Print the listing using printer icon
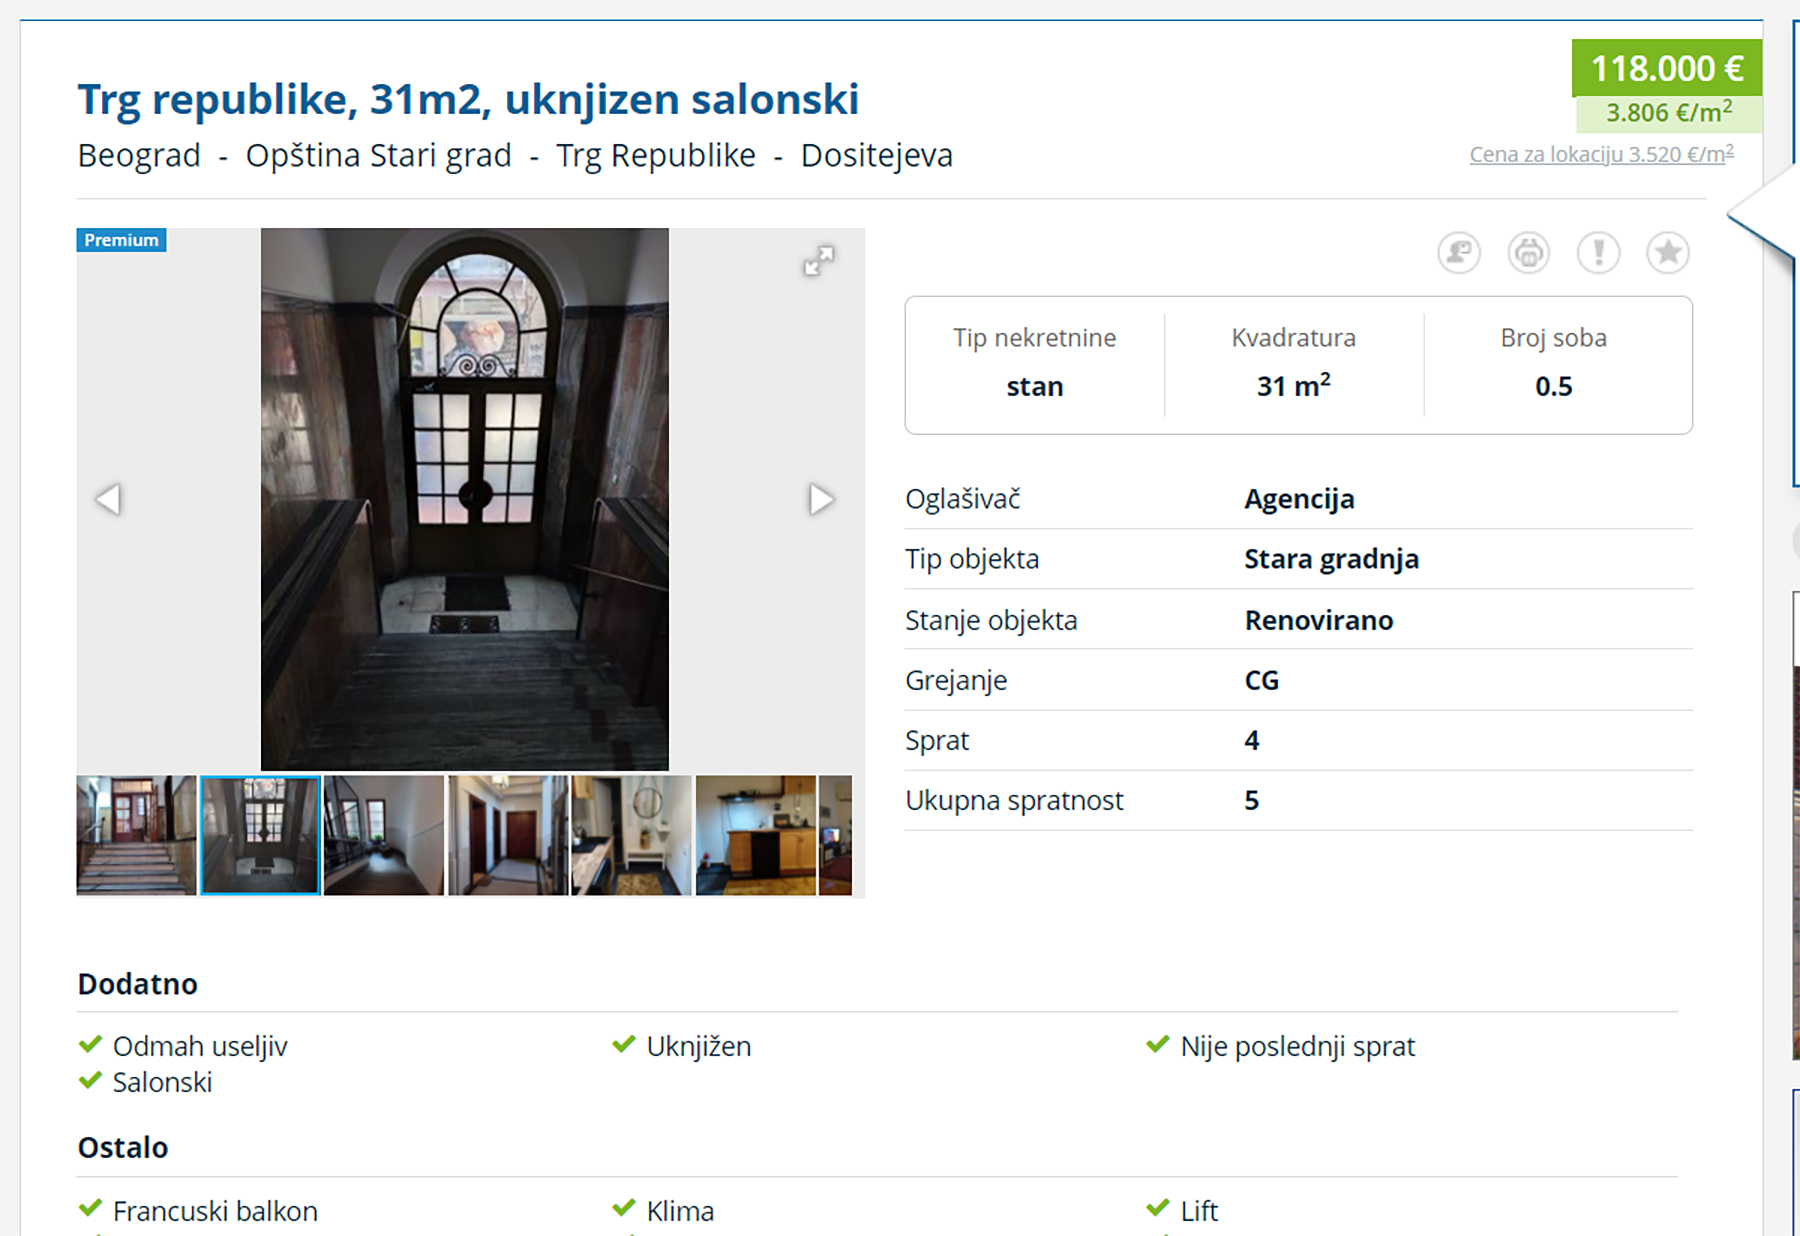The width and height of the screenshot is (1800, 1236). pos(1529,253)
